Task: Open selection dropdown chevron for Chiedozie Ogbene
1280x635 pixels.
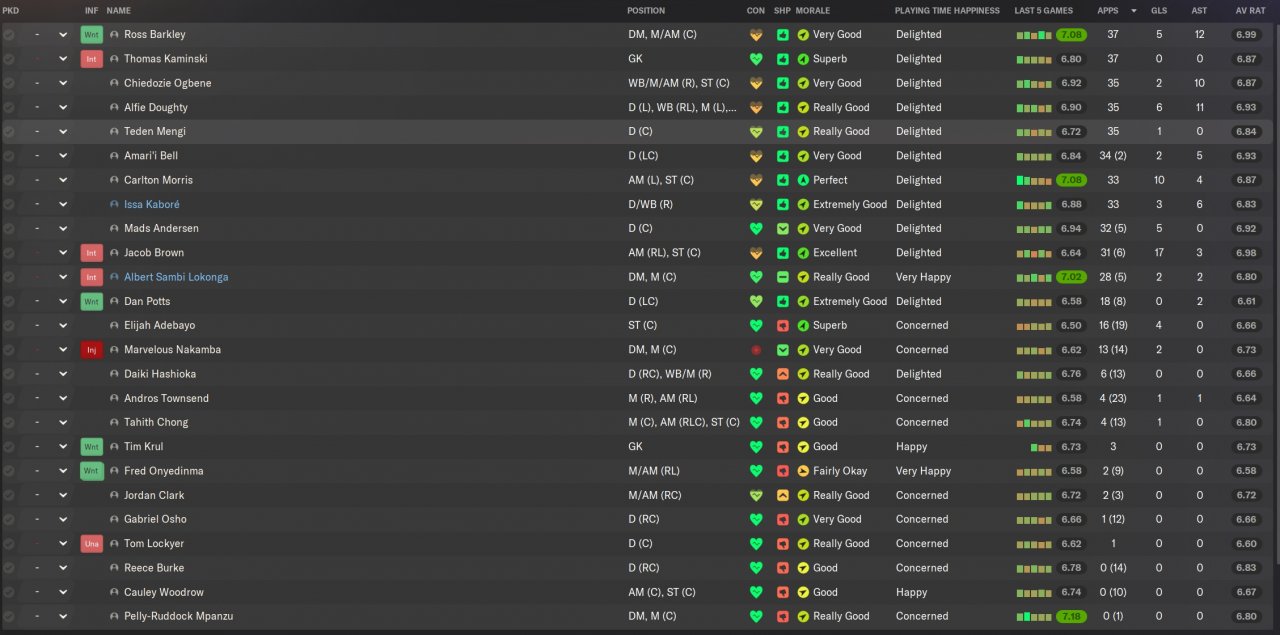Action: coord(63,83)
